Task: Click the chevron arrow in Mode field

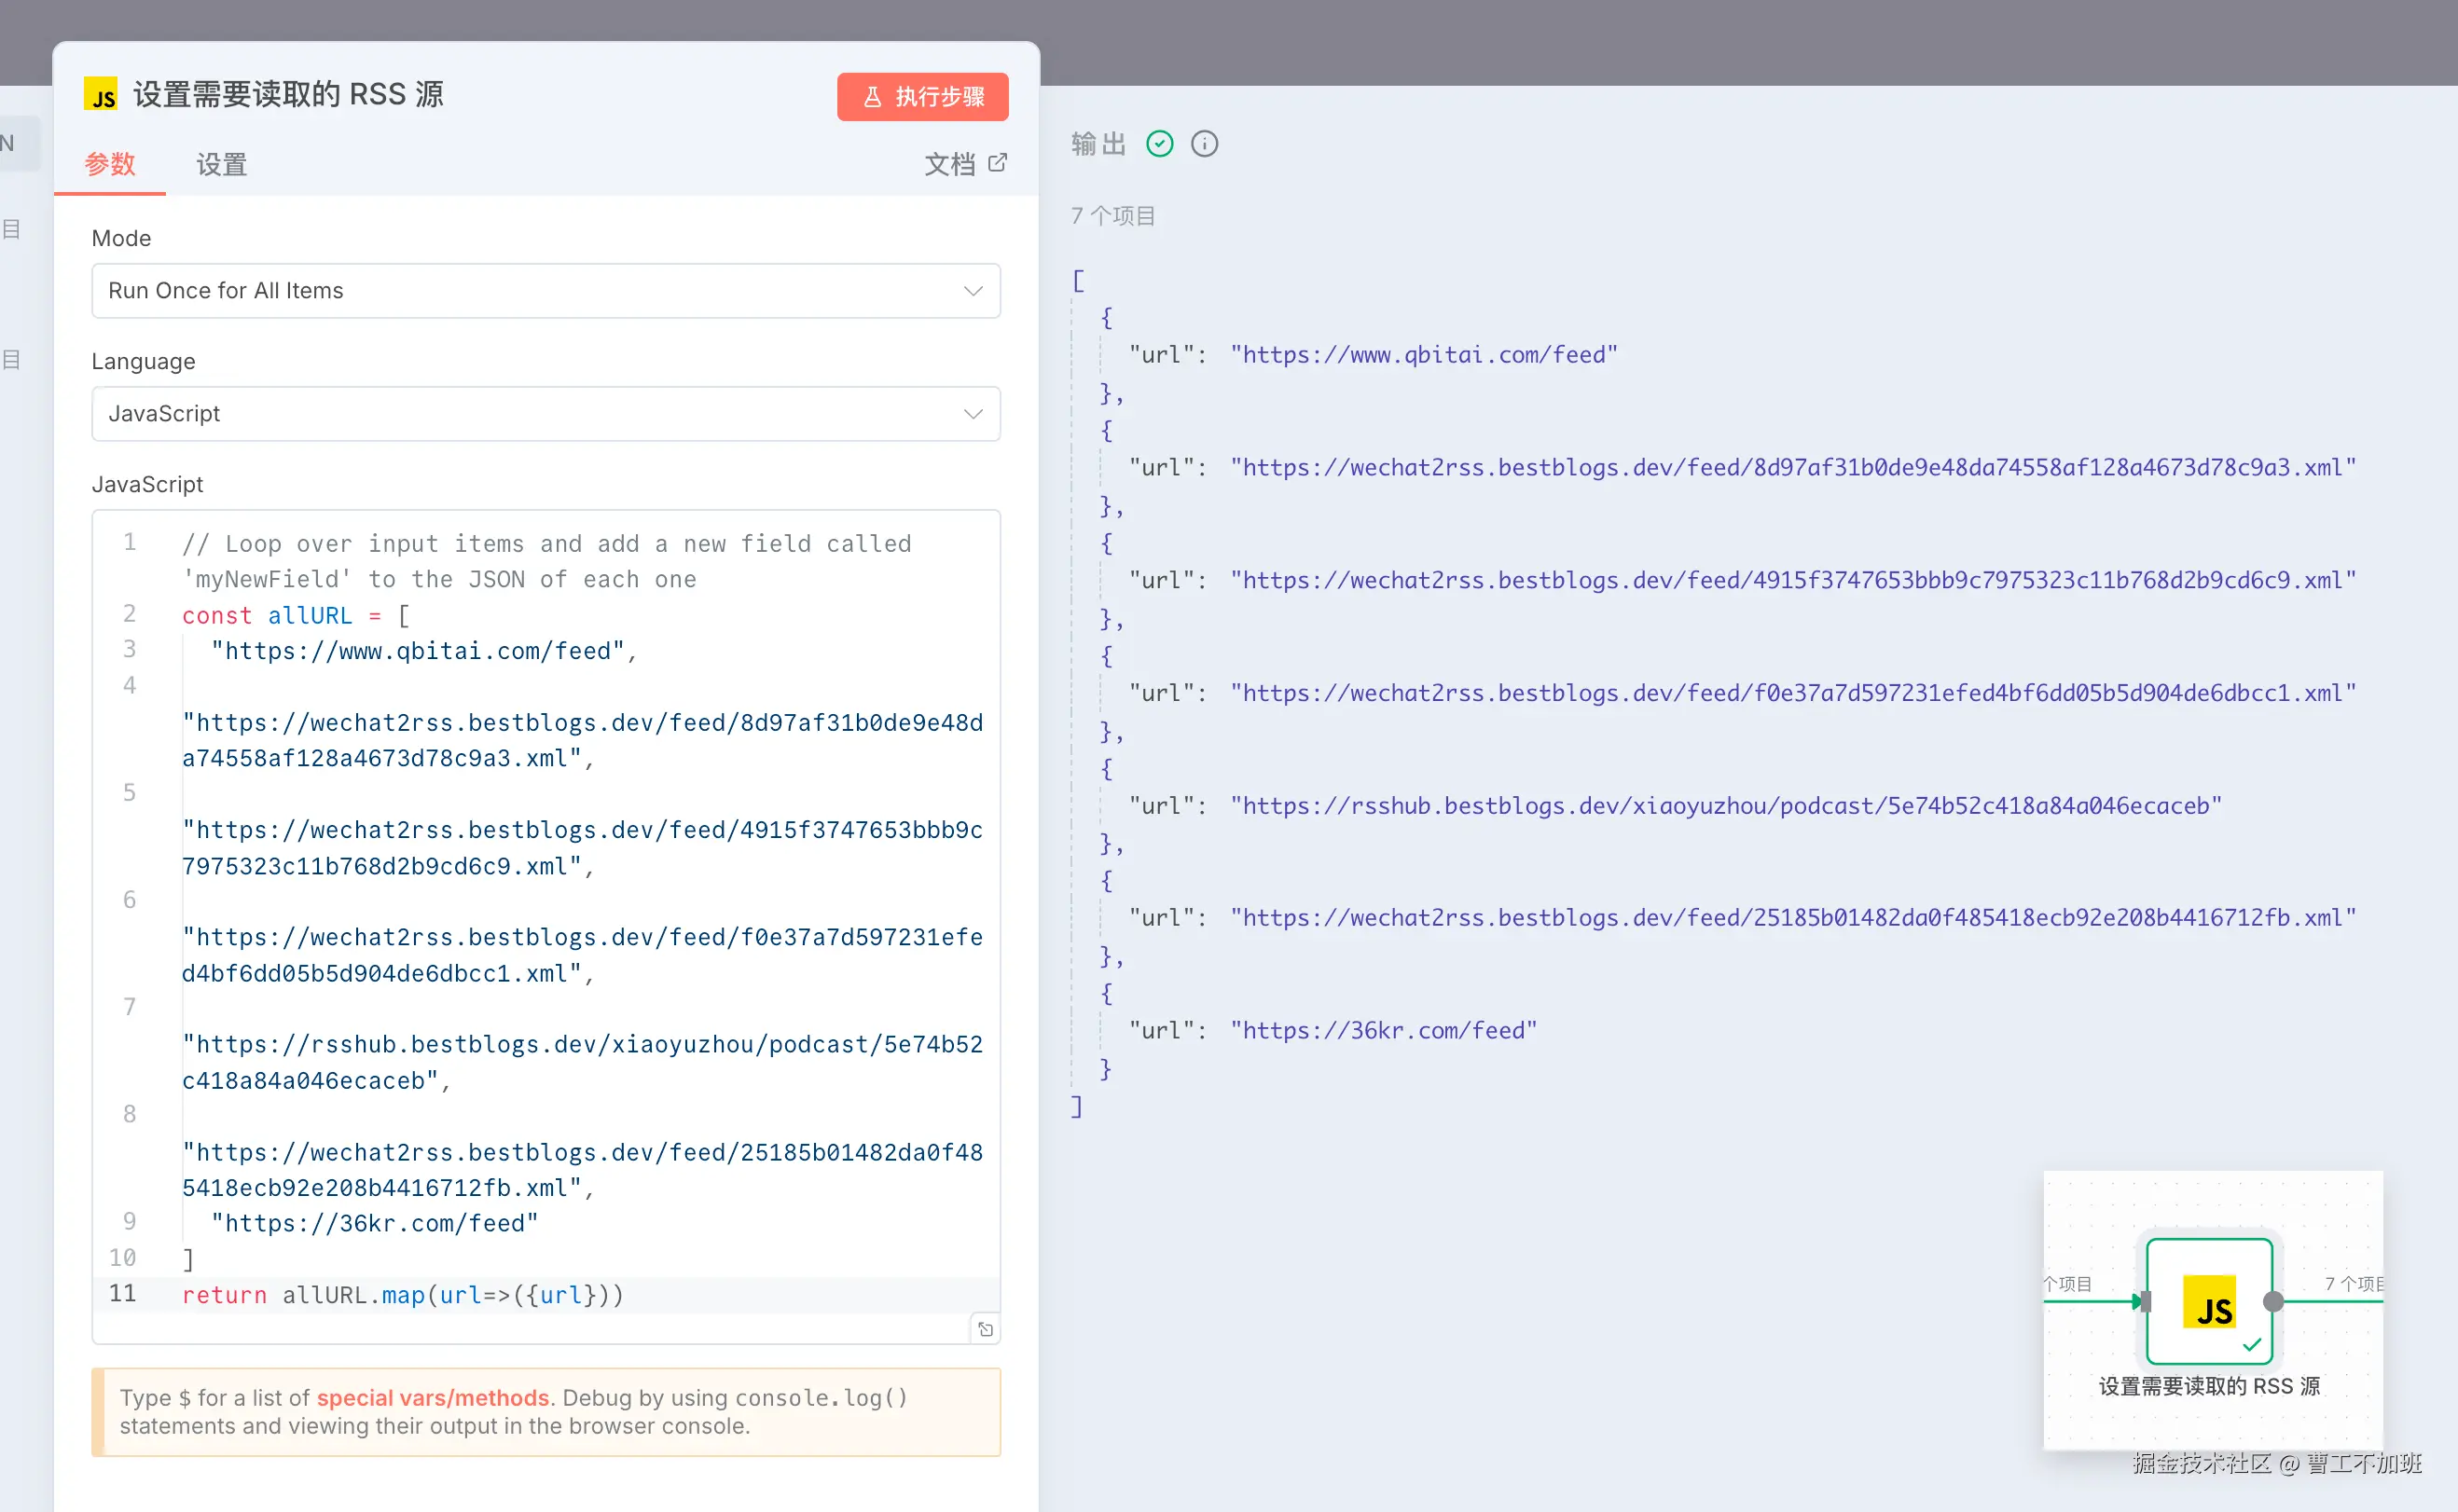Action: point(972,291)
